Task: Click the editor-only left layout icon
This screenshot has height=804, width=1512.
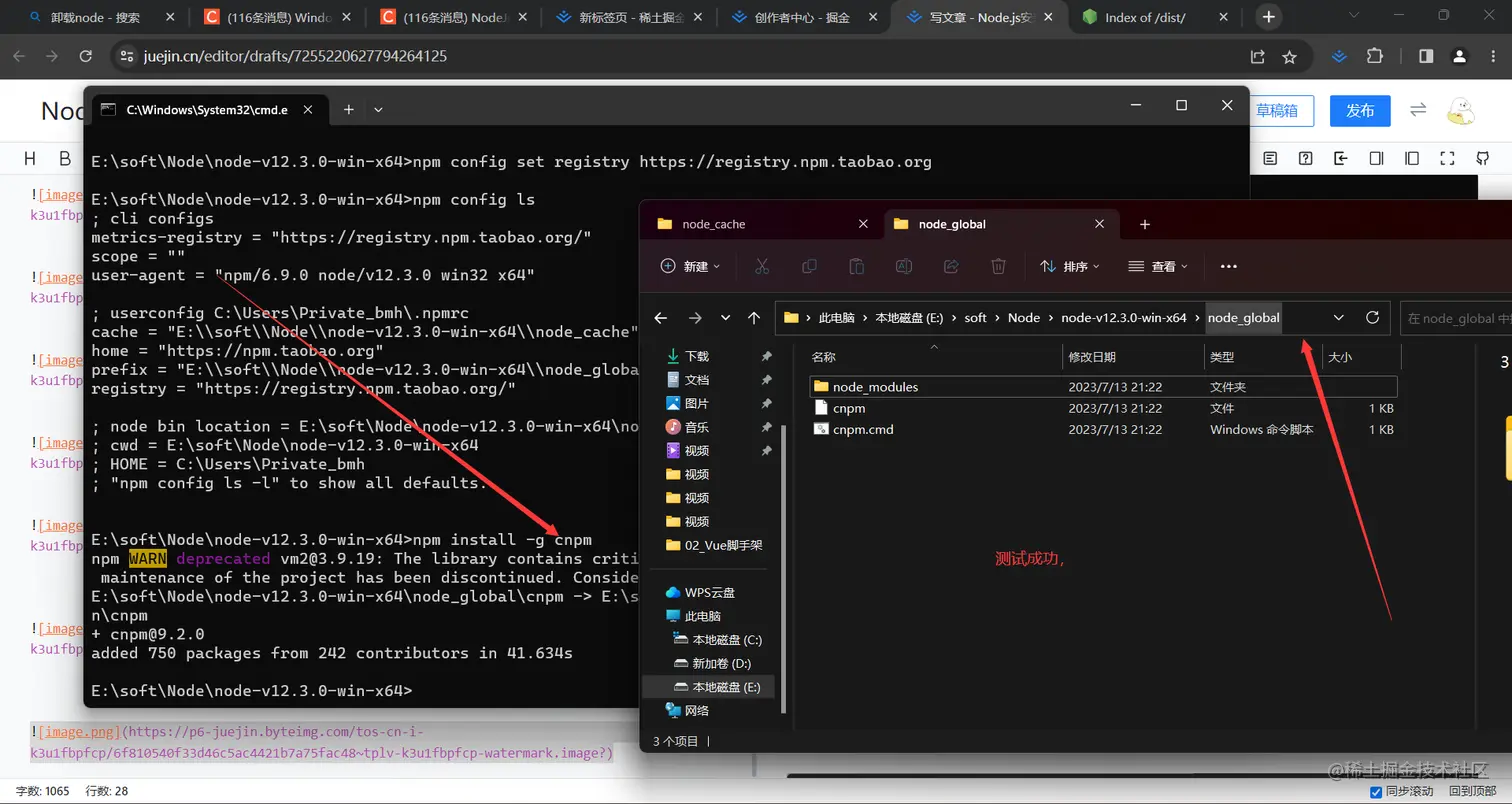Action: tap(1376, 158)
